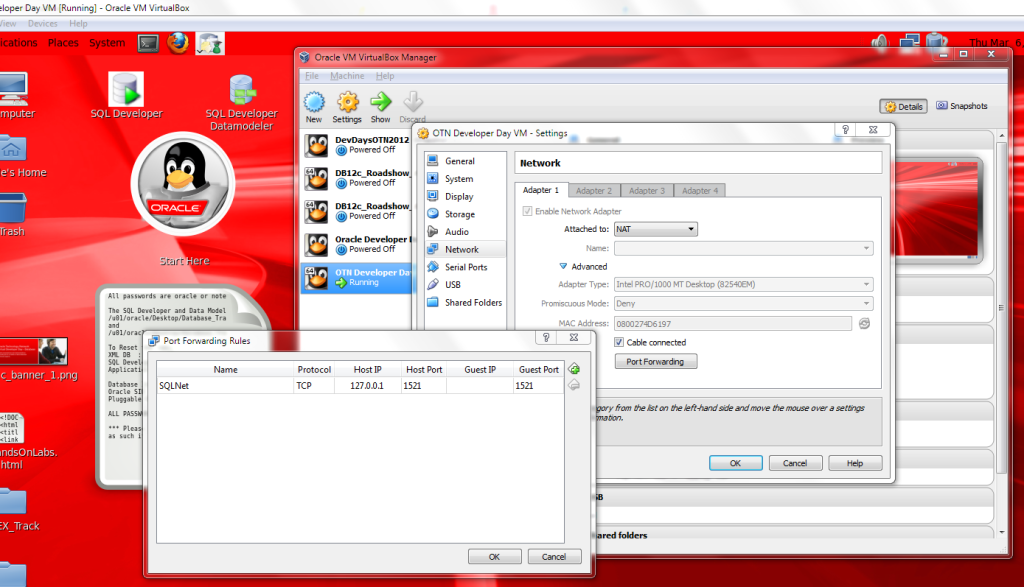Open the SQL developer panel launcher icon
Image resolution: width=1024 pixels, height=587 pixels.
[x=210, y=43]
